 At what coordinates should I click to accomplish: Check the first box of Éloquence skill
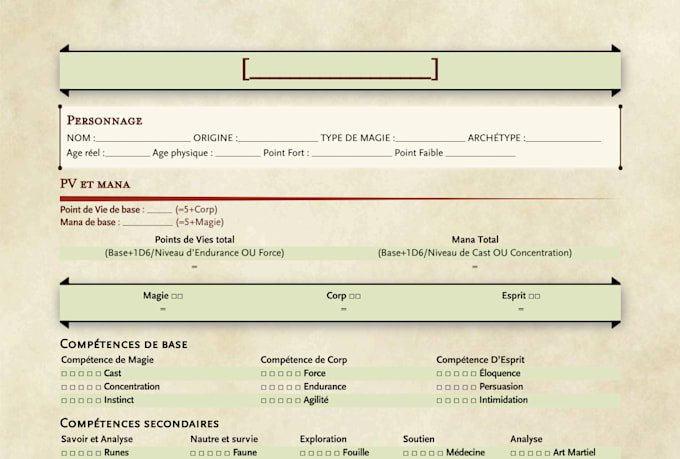coord(440,374)
